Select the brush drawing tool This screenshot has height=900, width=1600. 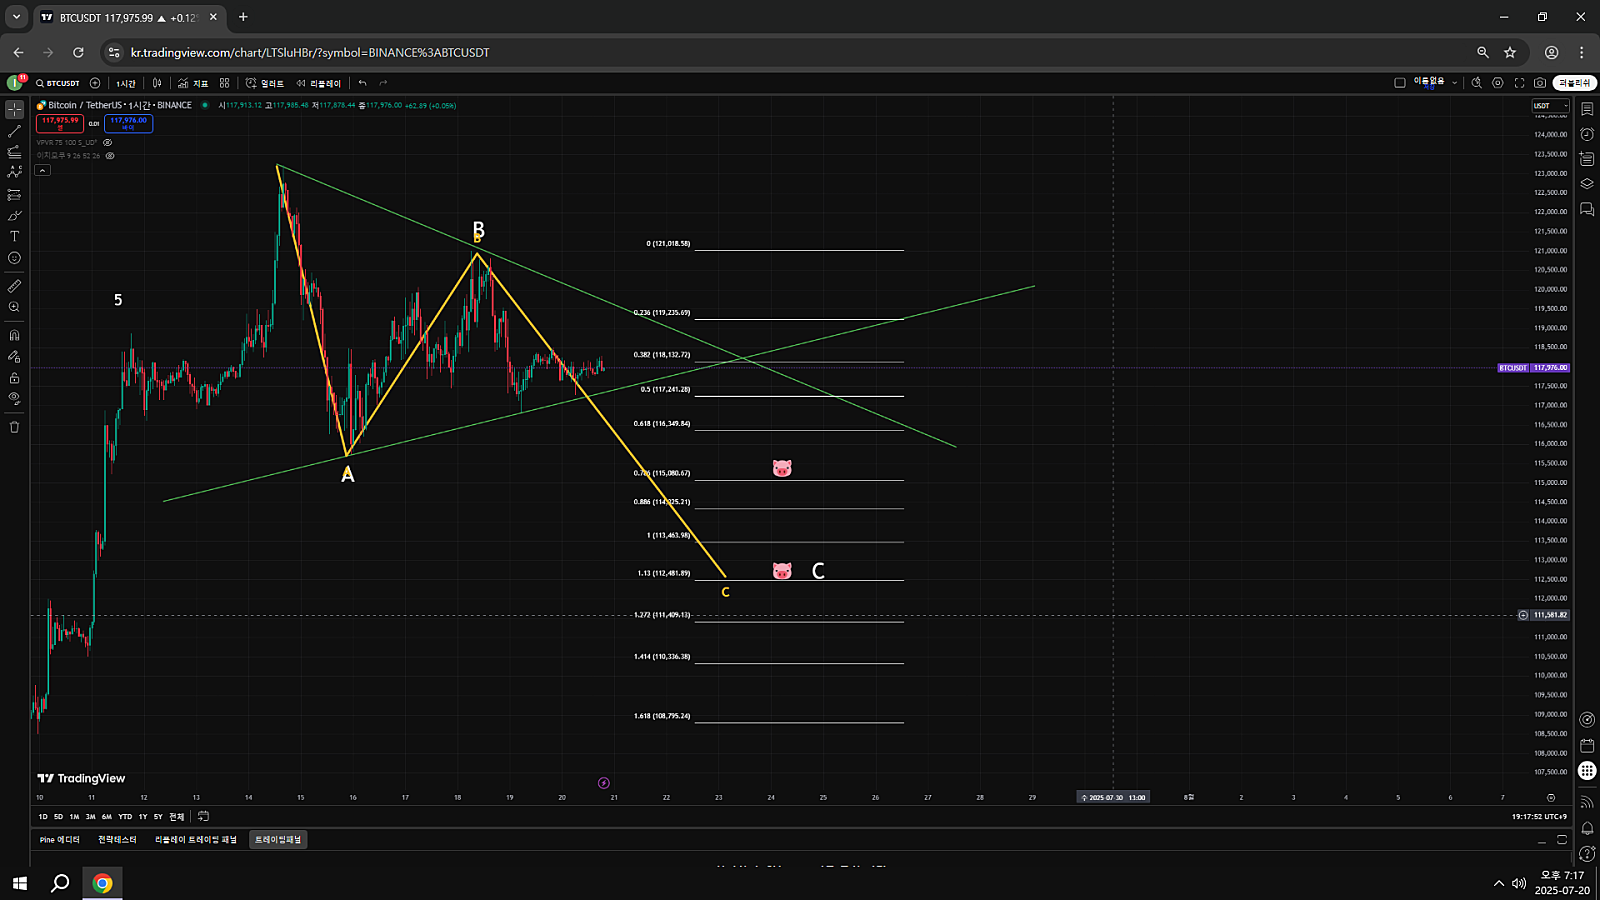(14, 216)
